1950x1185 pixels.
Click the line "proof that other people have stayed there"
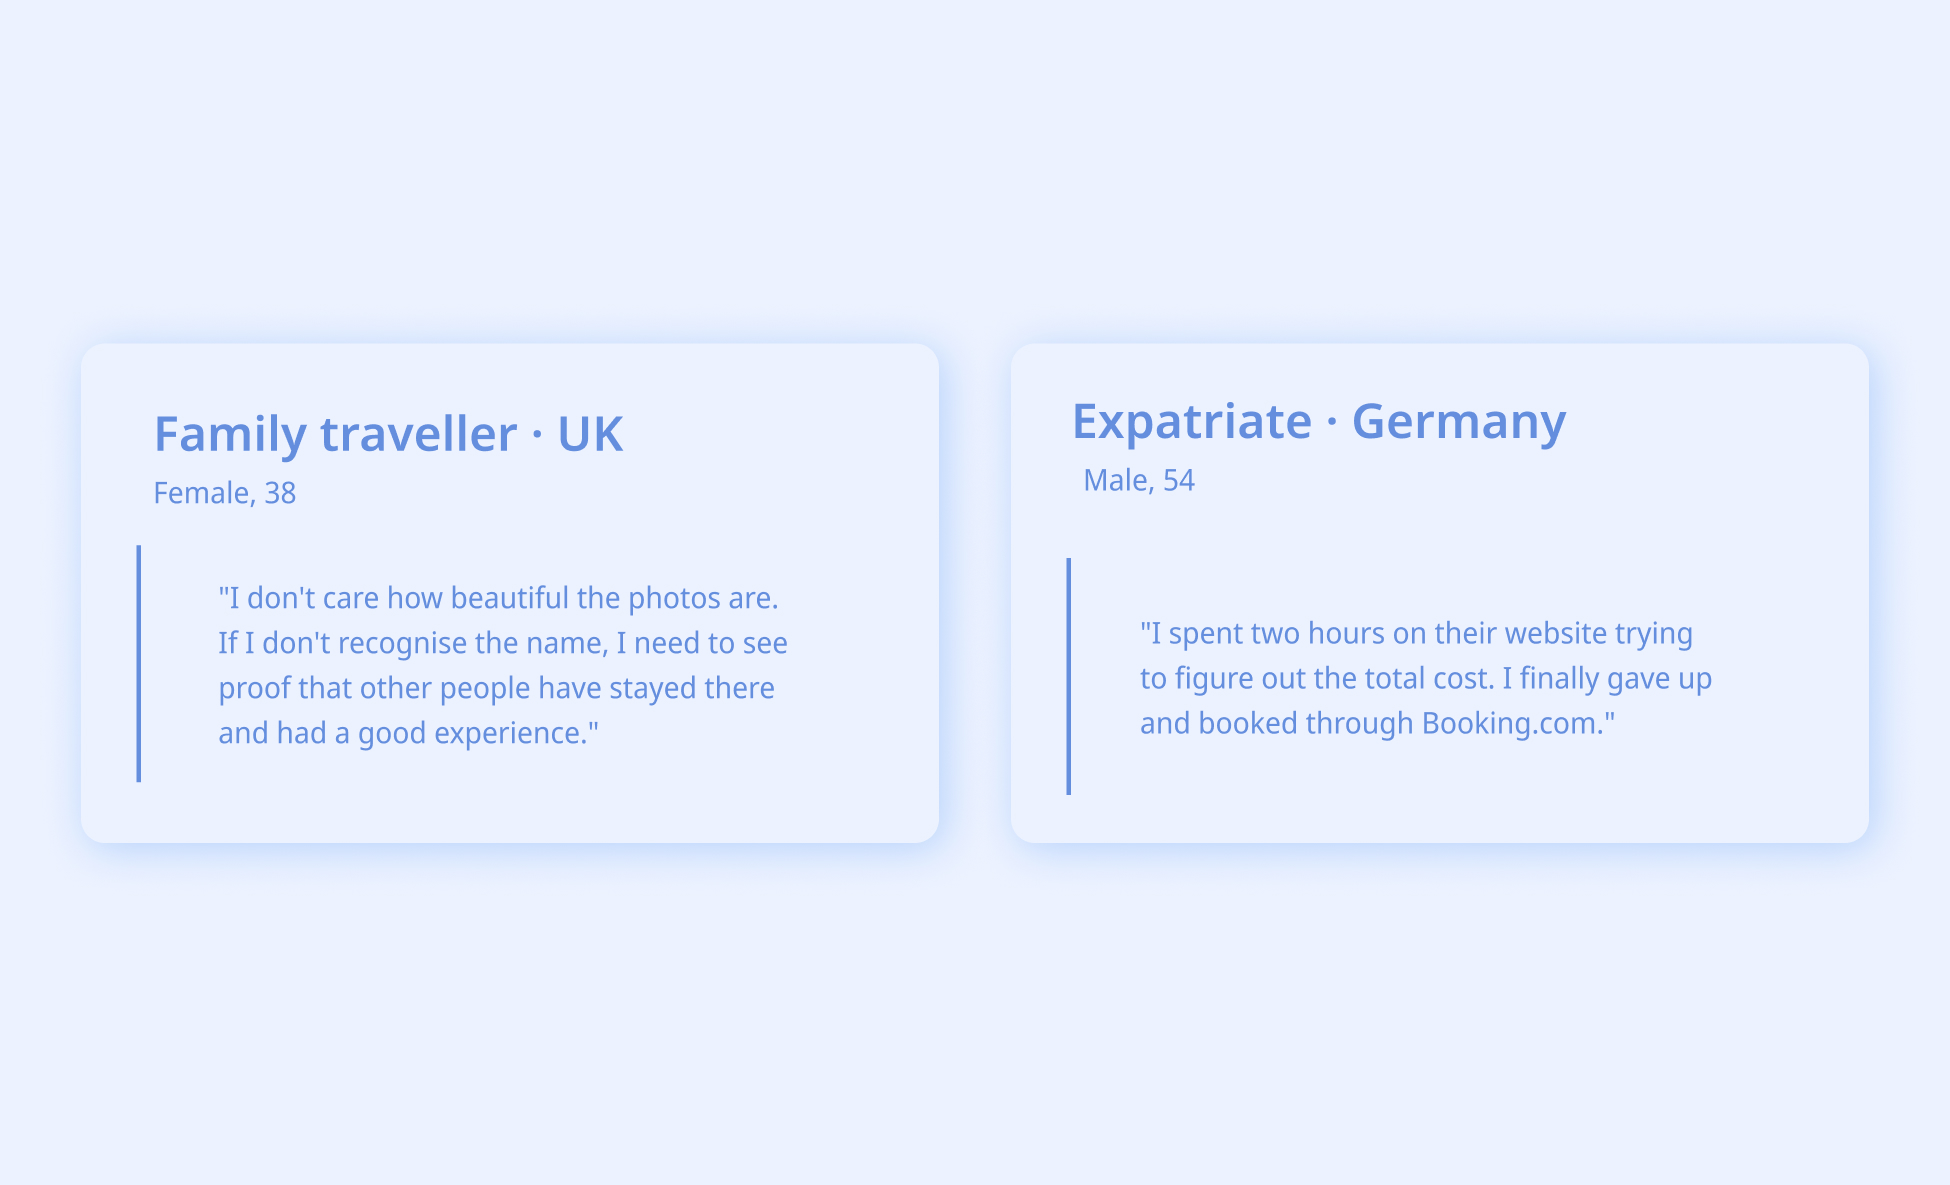click(497, 688)
